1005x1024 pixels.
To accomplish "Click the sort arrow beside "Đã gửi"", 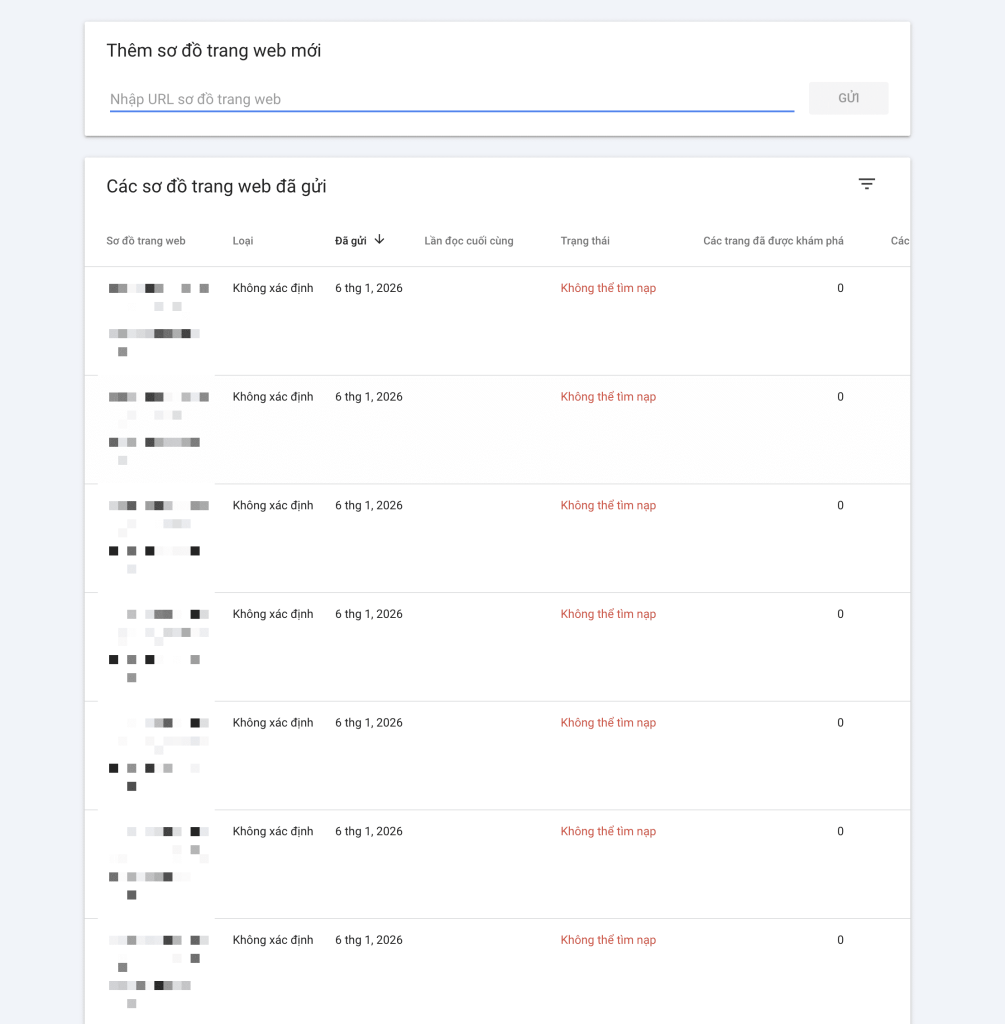I will click(380, 240).
